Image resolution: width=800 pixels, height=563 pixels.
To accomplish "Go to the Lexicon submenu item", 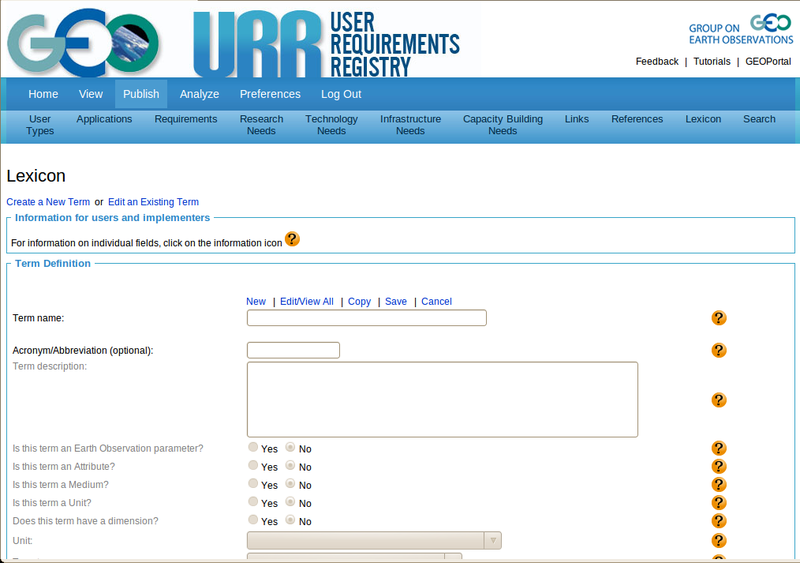I will tap(703, 119).
